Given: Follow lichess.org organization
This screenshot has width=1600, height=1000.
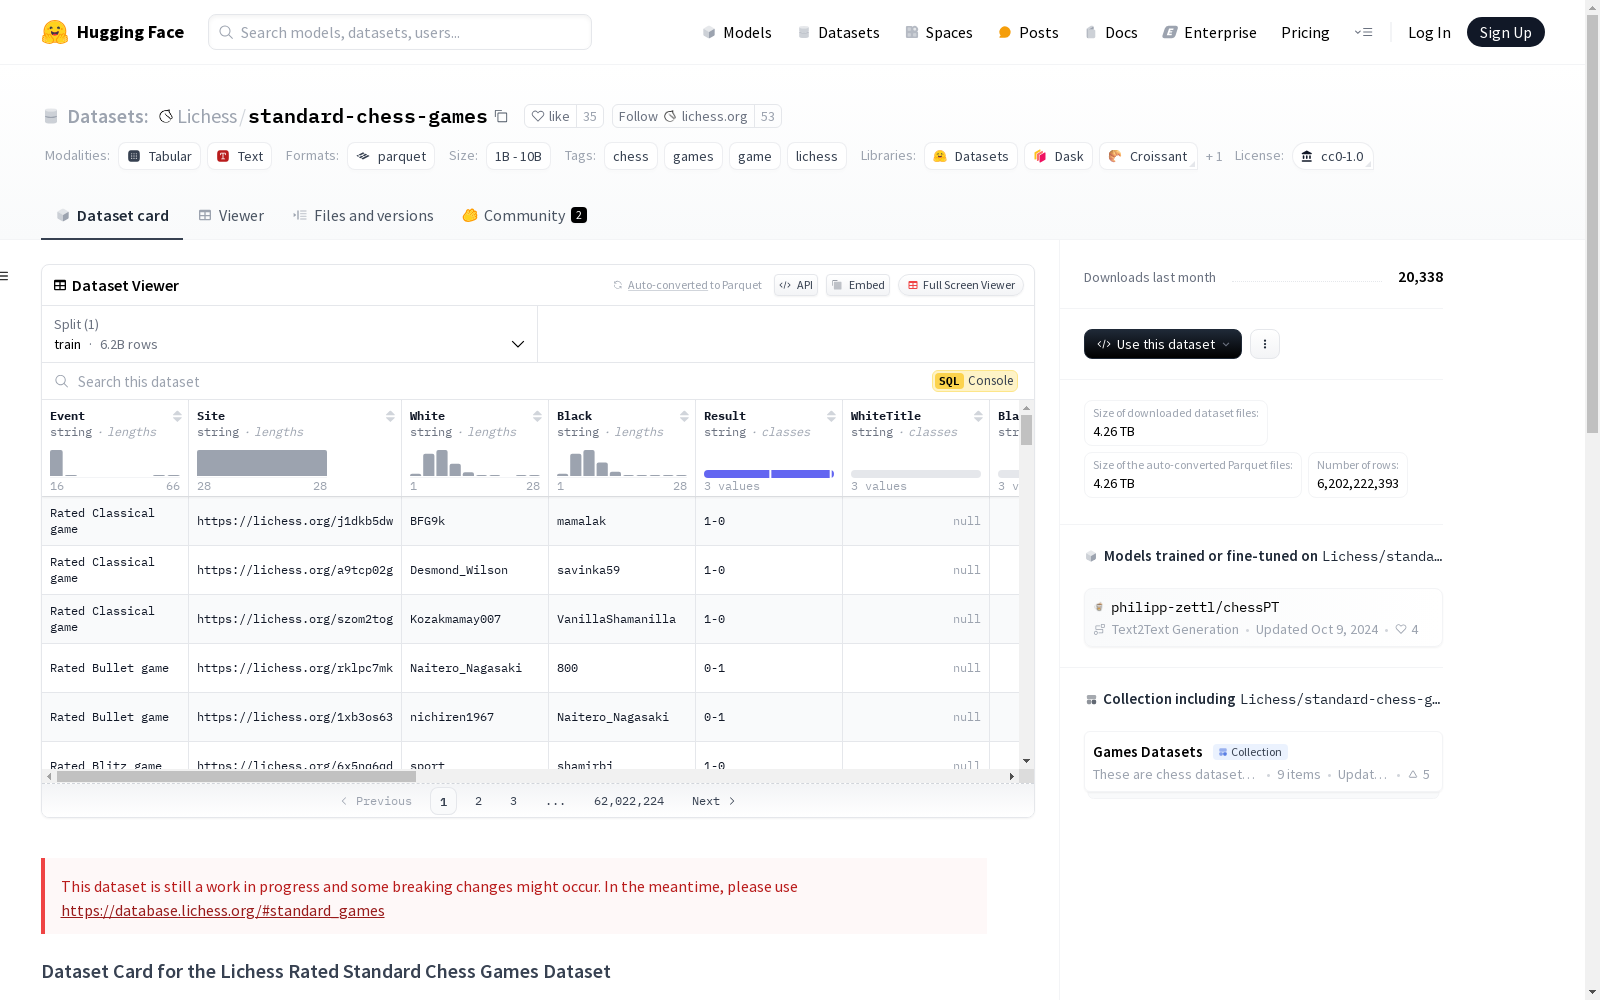Looking at the screenshot, I should tap(683, 116).
